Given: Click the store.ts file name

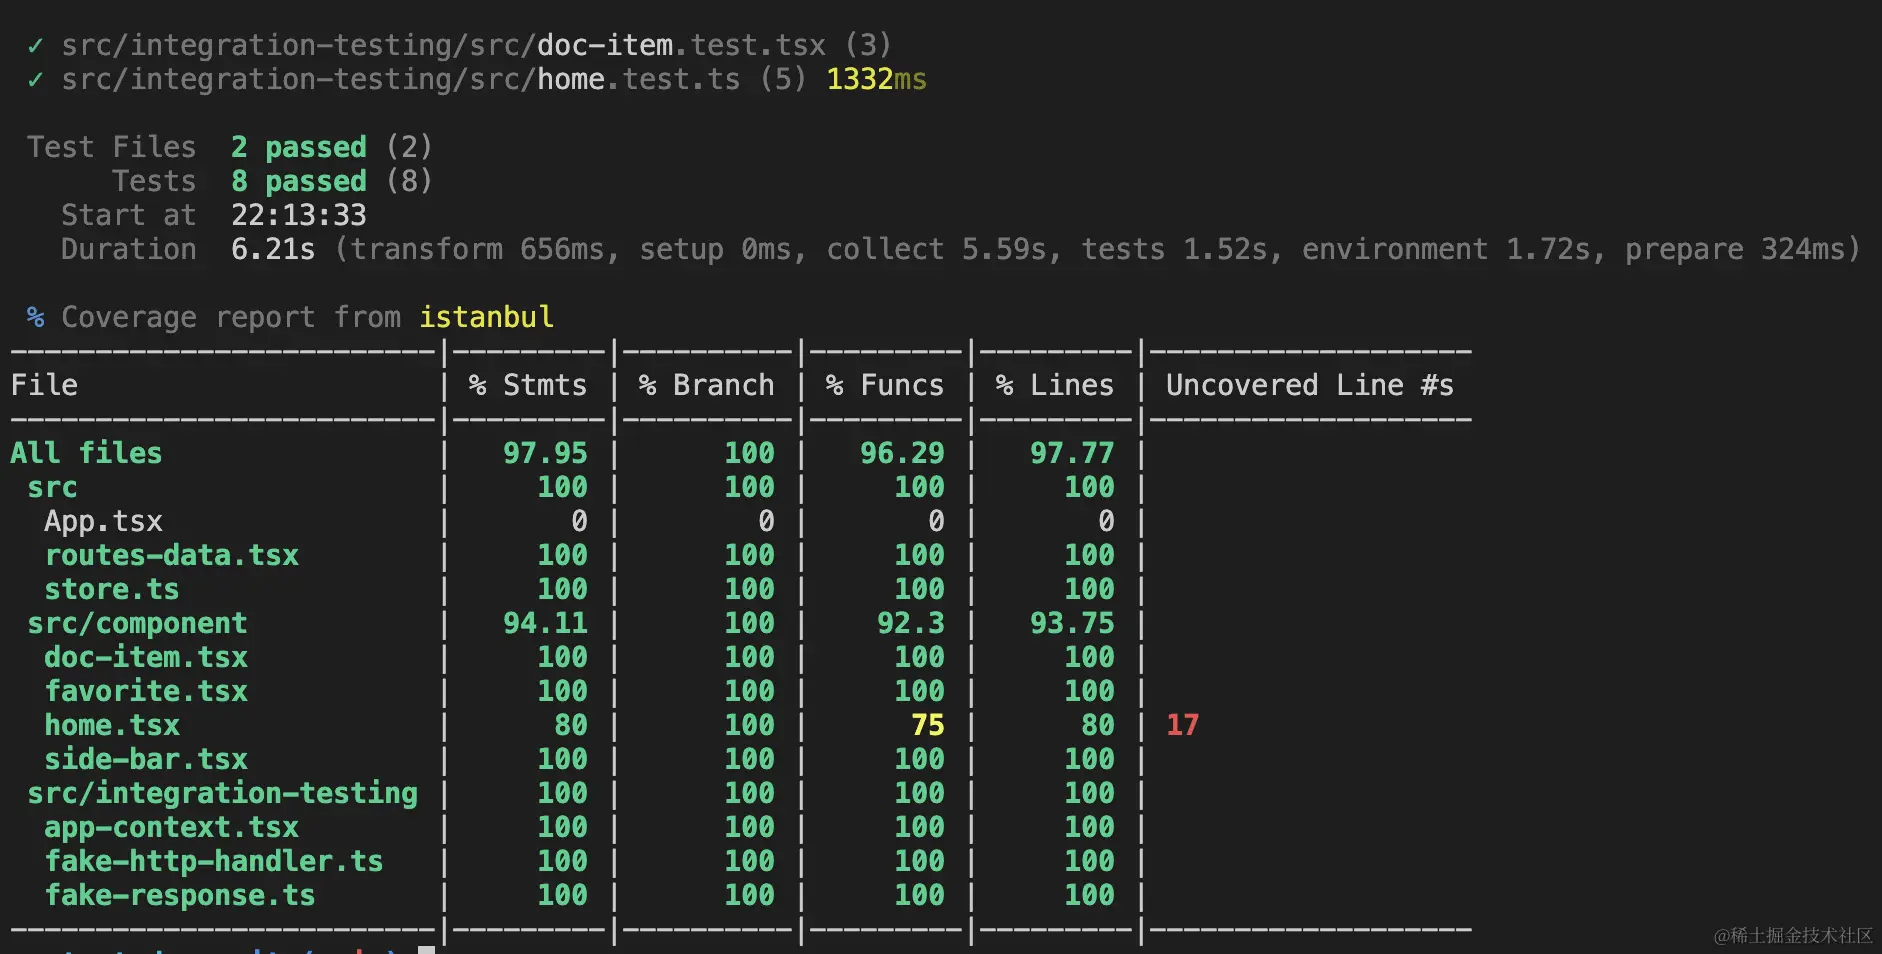Looking at the screenshot, I should coord(112,589).
